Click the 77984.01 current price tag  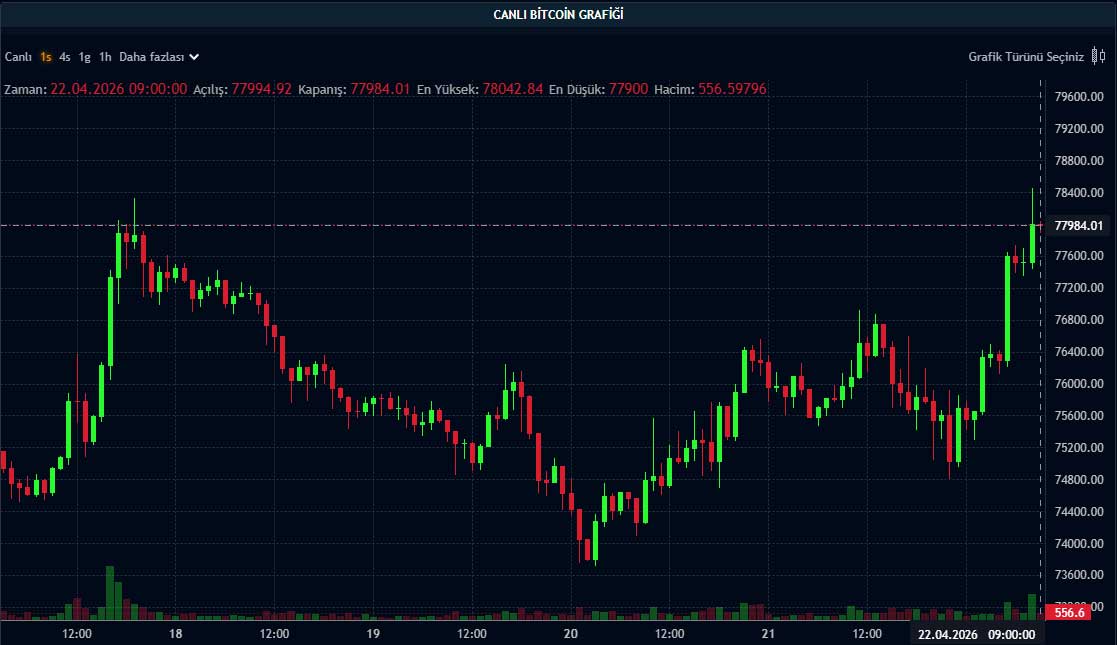click(1078, 225)
